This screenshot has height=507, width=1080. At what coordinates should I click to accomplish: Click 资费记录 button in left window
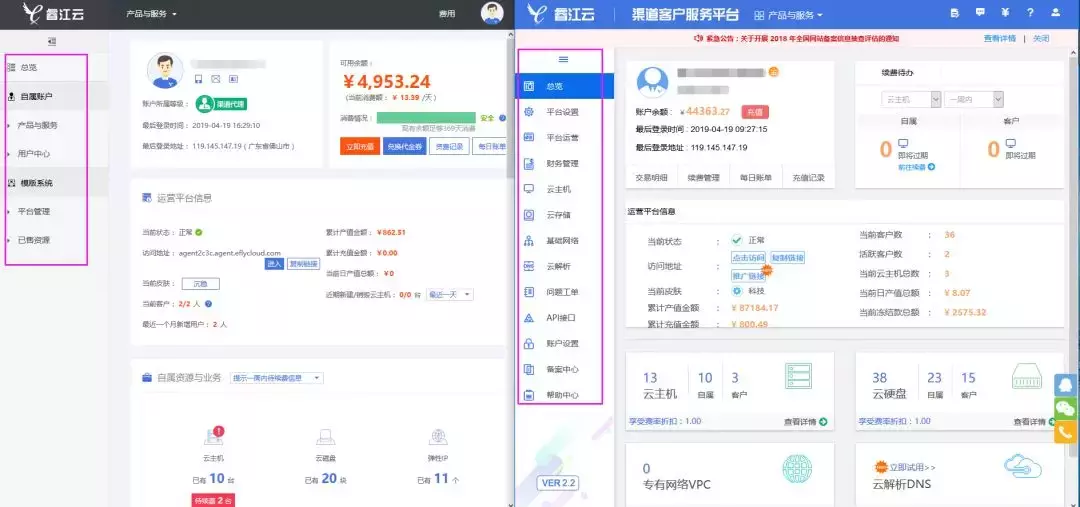pyautogui.click(x=449, y=146)
